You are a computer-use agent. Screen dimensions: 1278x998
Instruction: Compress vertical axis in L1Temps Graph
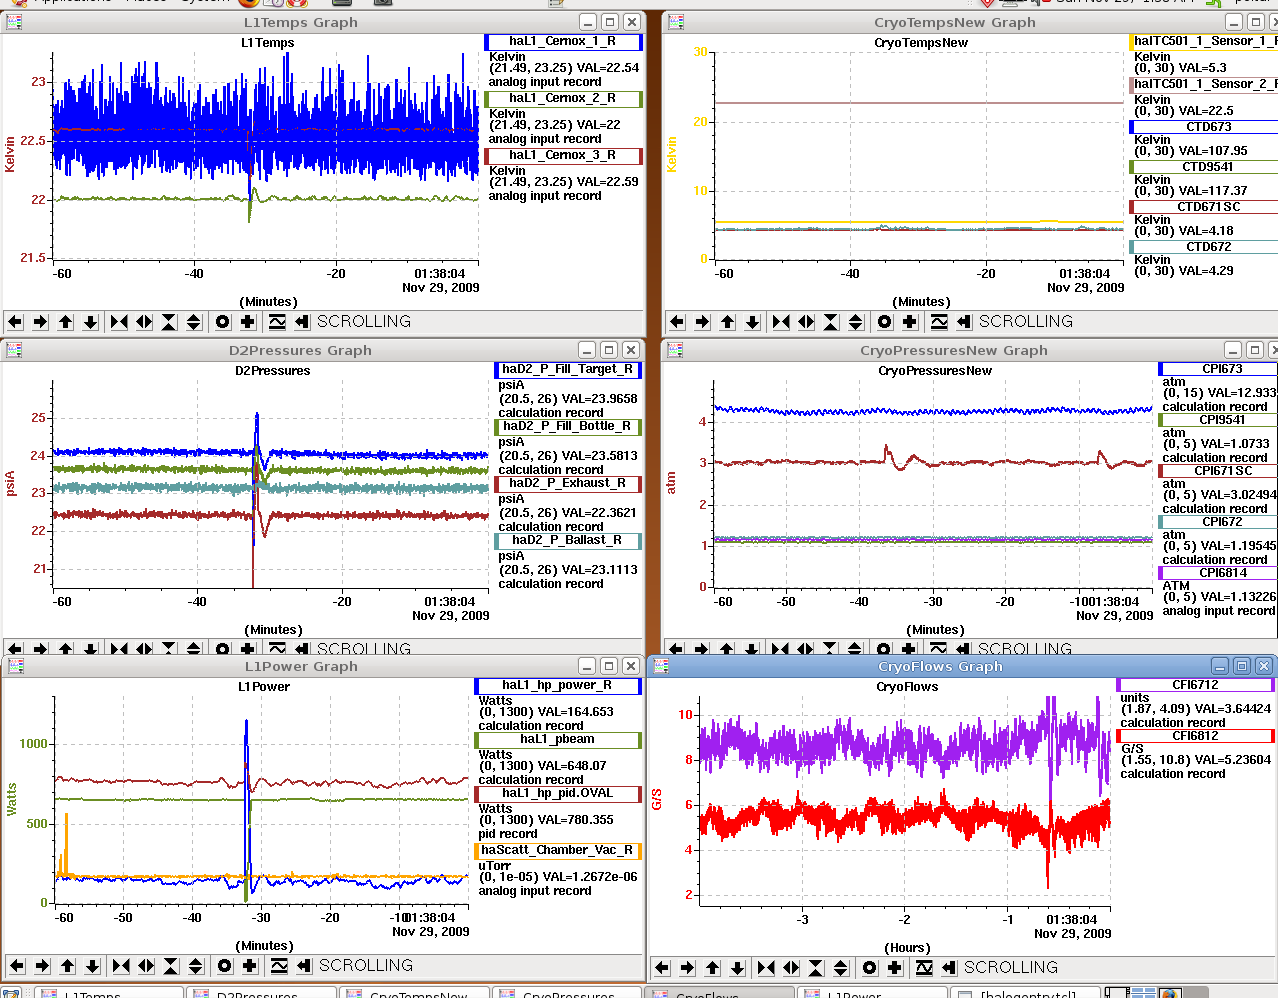(x=169, y=322)
